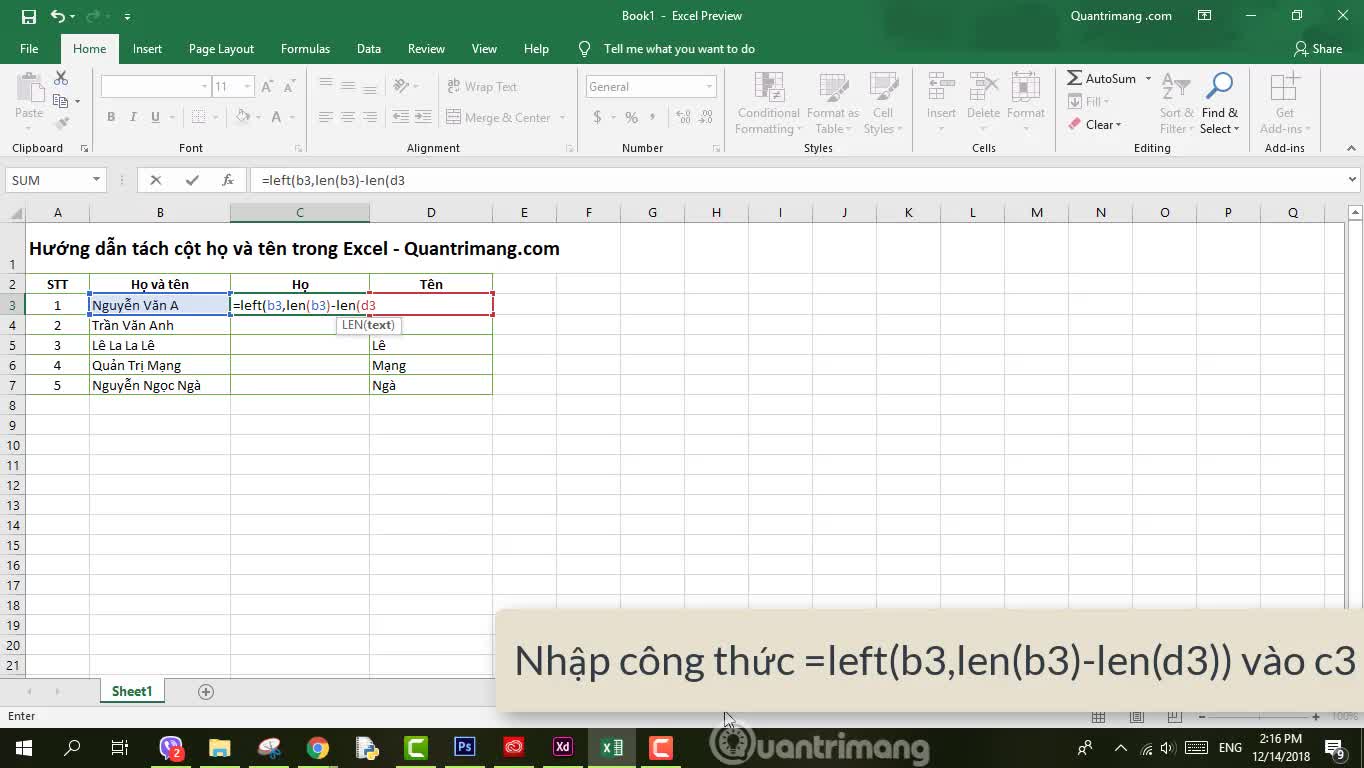Collapse the ribbon with the up chevron

click(1350, 148)
